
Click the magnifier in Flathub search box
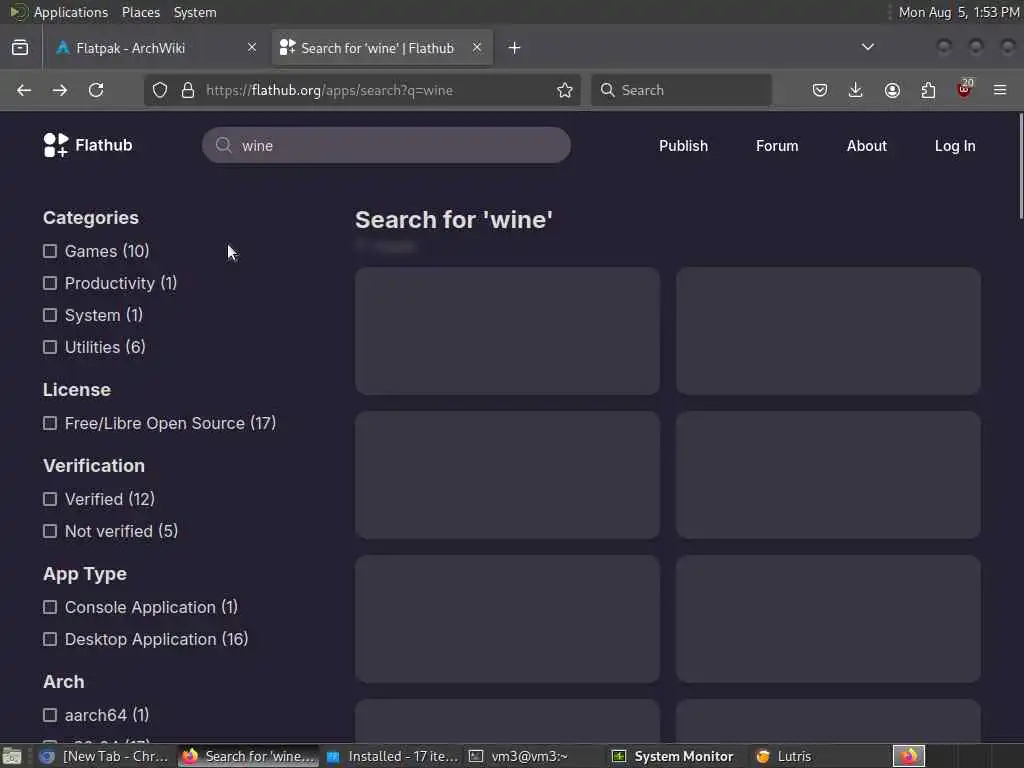tap(224, 145)
